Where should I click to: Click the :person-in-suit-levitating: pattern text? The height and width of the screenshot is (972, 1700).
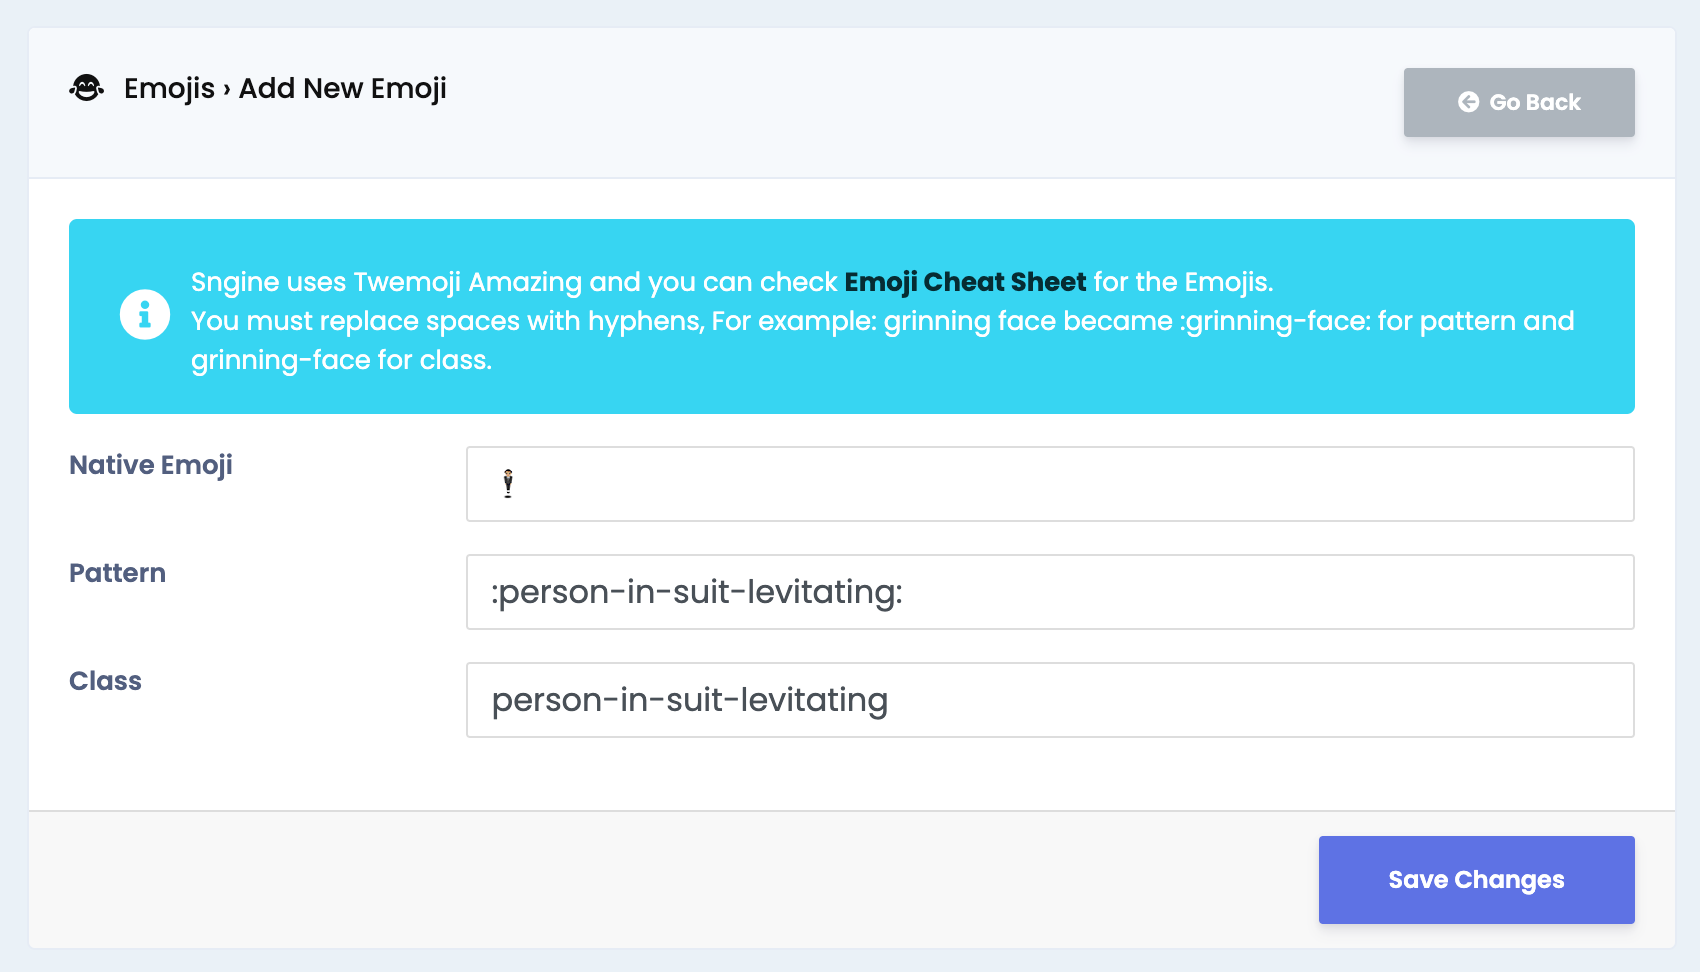697,591
